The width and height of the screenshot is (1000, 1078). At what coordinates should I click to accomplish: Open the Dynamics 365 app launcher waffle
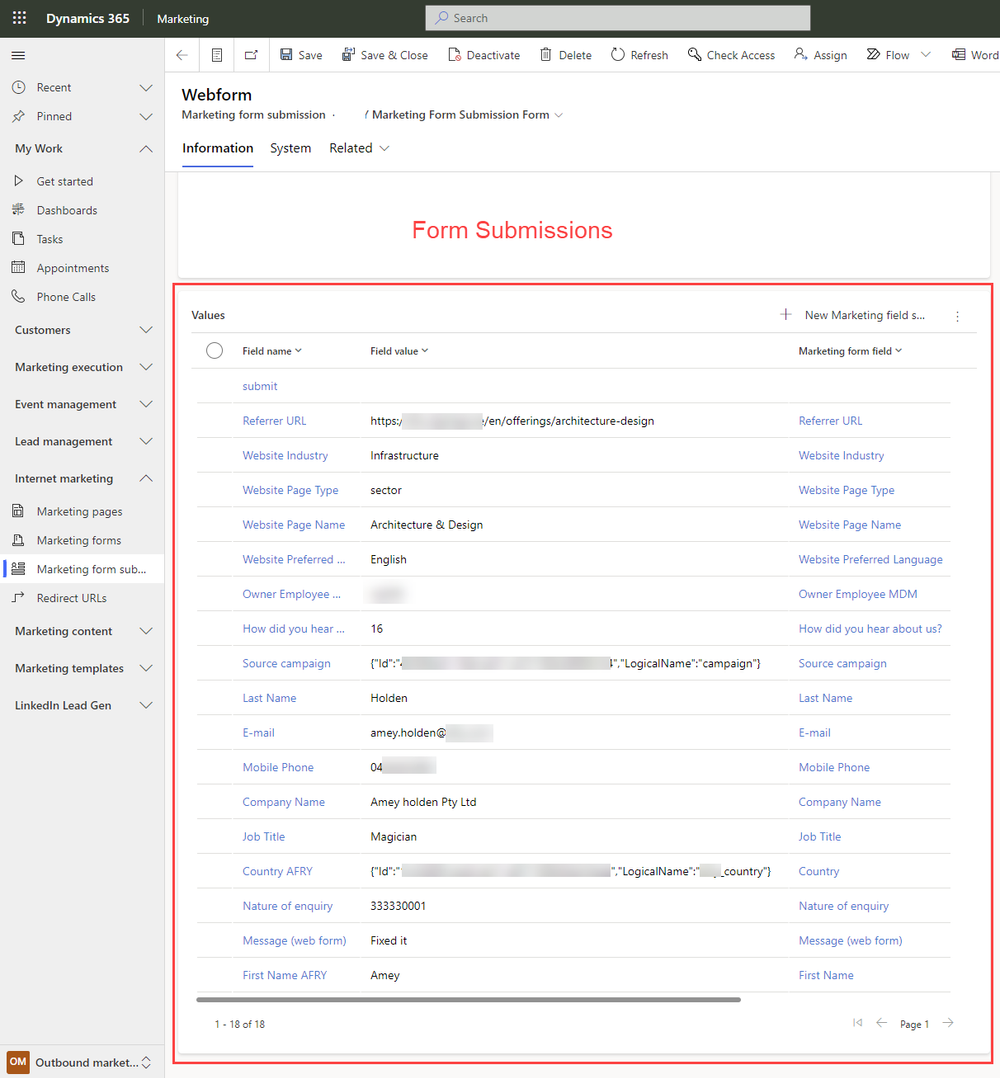[18, 18]
